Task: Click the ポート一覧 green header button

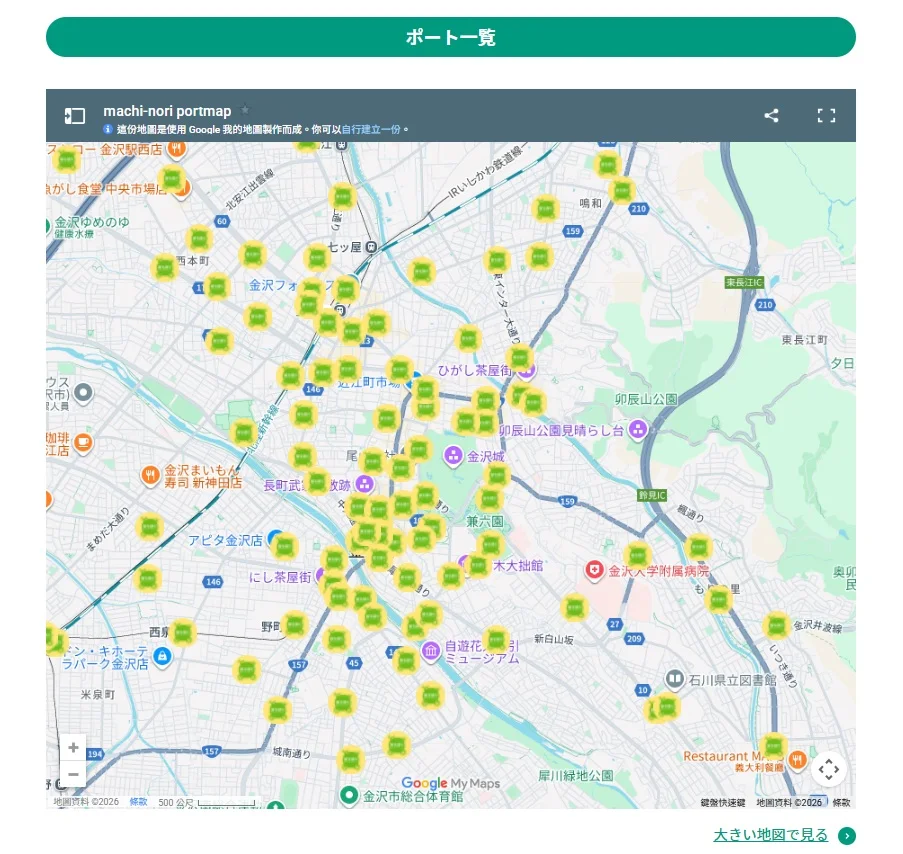Action: click(x=451, y=38)
